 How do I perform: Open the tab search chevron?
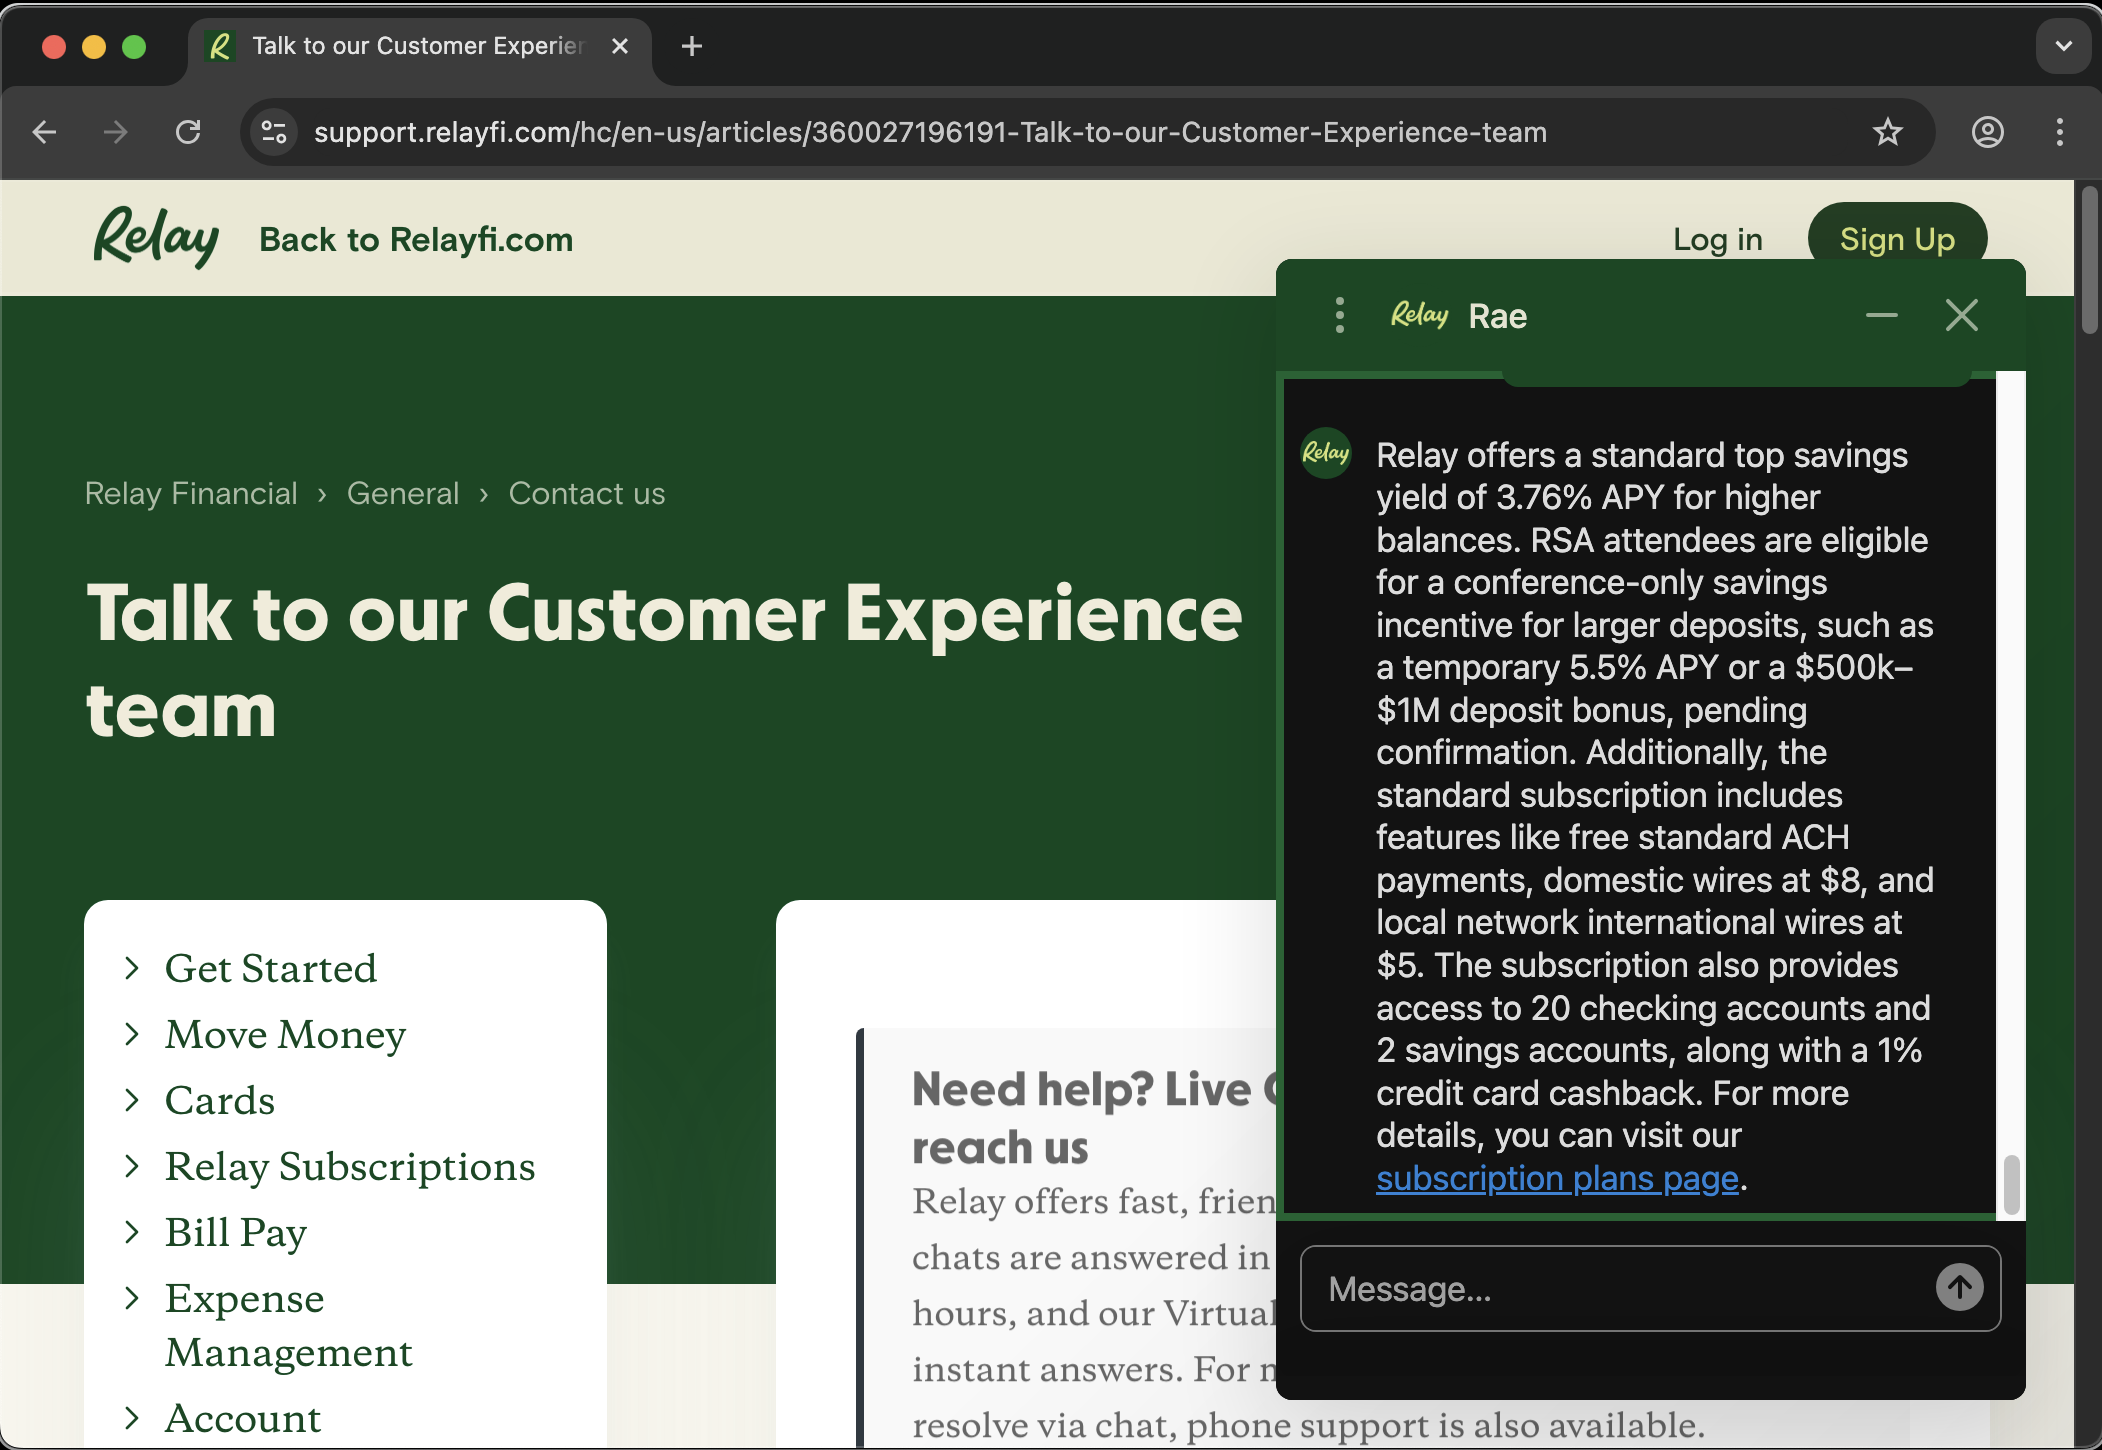click(x=2062, y=46)
